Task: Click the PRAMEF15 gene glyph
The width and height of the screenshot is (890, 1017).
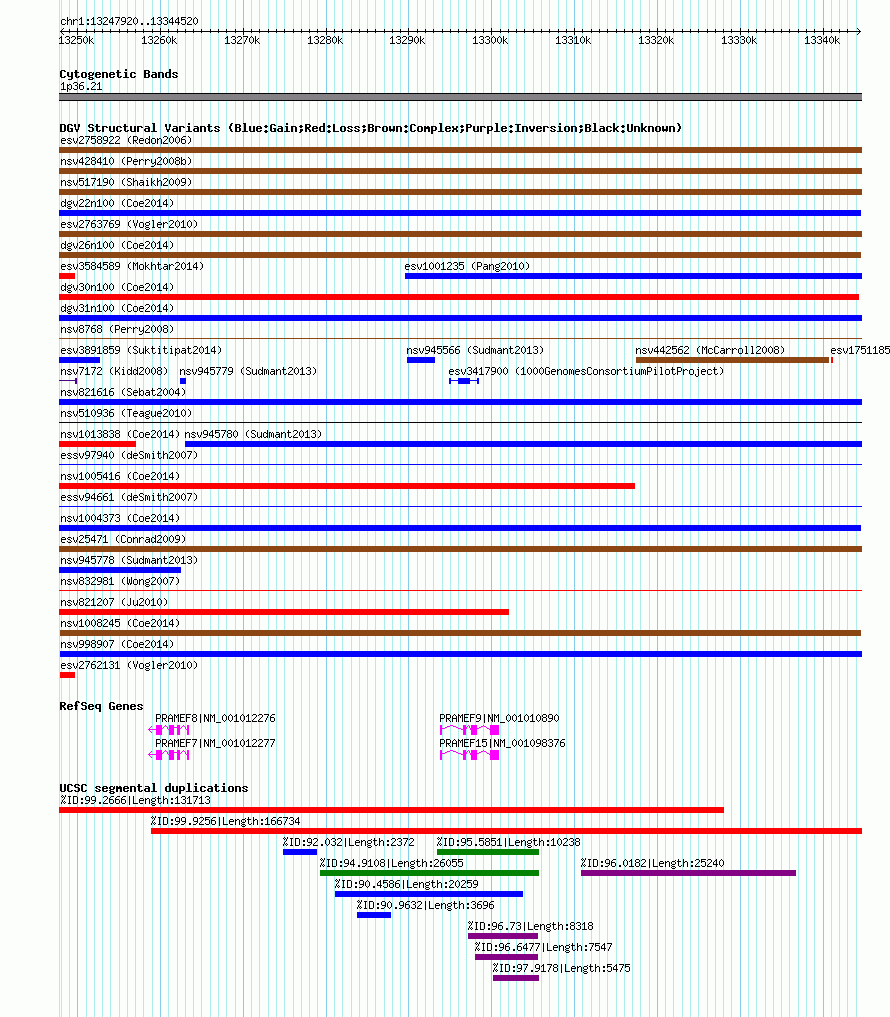Action: click(x=470, y=754)
